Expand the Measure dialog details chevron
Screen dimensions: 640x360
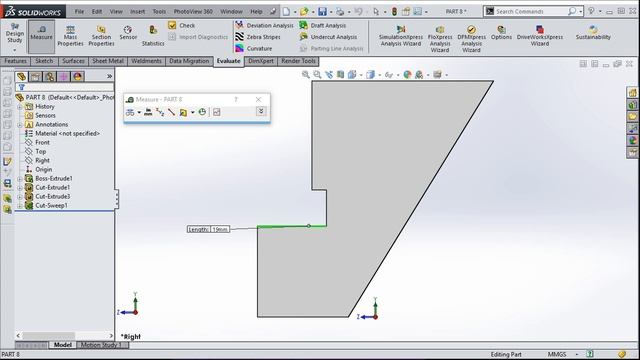pyautogui.click(x=261, y=111)
